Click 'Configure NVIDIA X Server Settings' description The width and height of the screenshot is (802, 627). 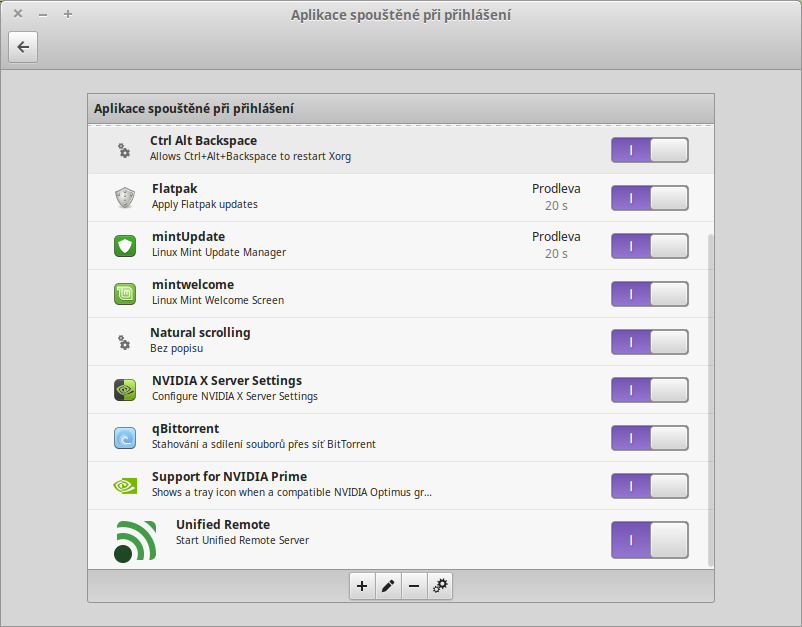tap(235, 396)
